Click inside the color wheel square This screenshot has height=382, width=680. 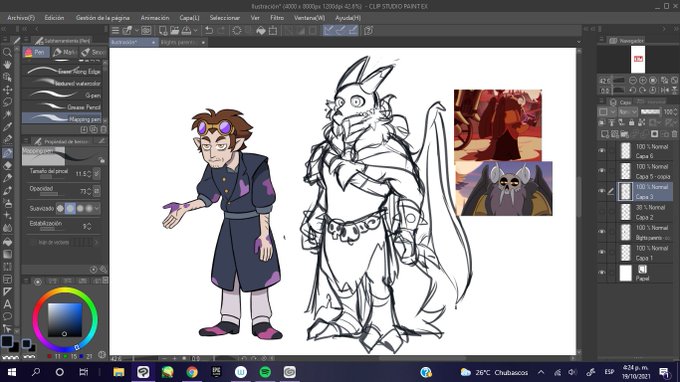65,320
